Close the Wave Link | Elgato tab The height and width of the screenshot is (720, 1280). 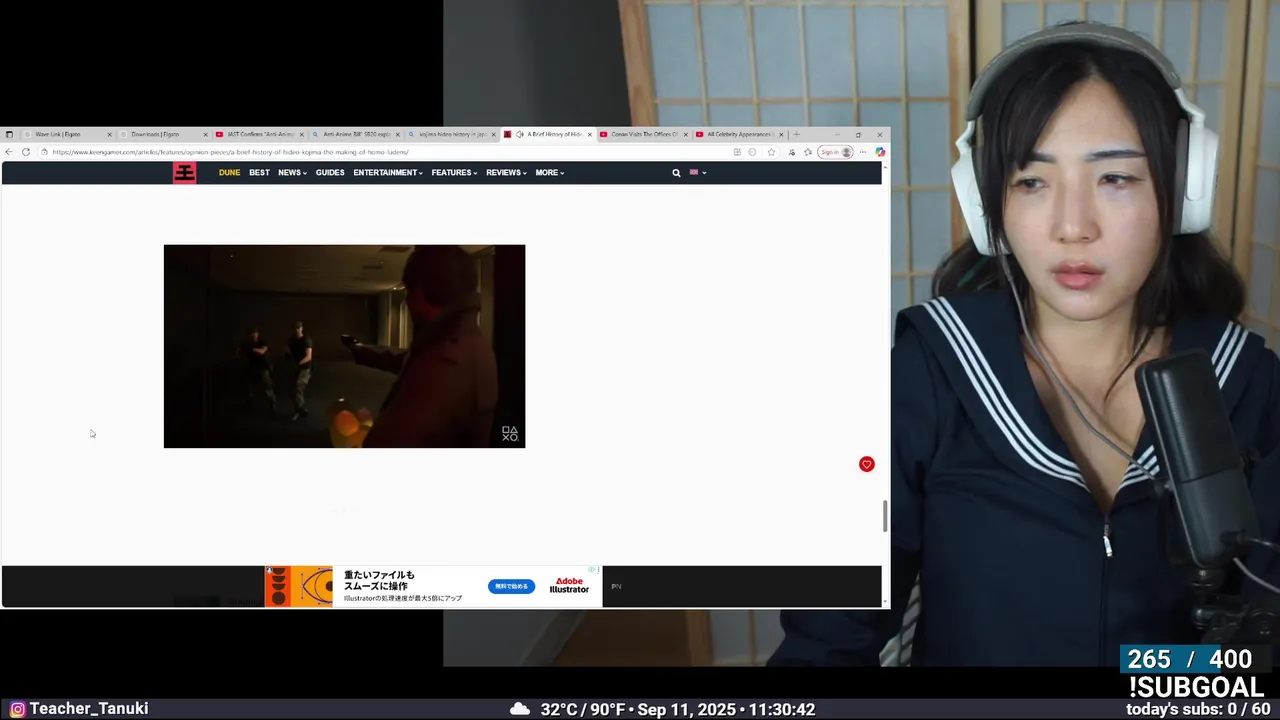pyautogui.click(x=109, y=134)
